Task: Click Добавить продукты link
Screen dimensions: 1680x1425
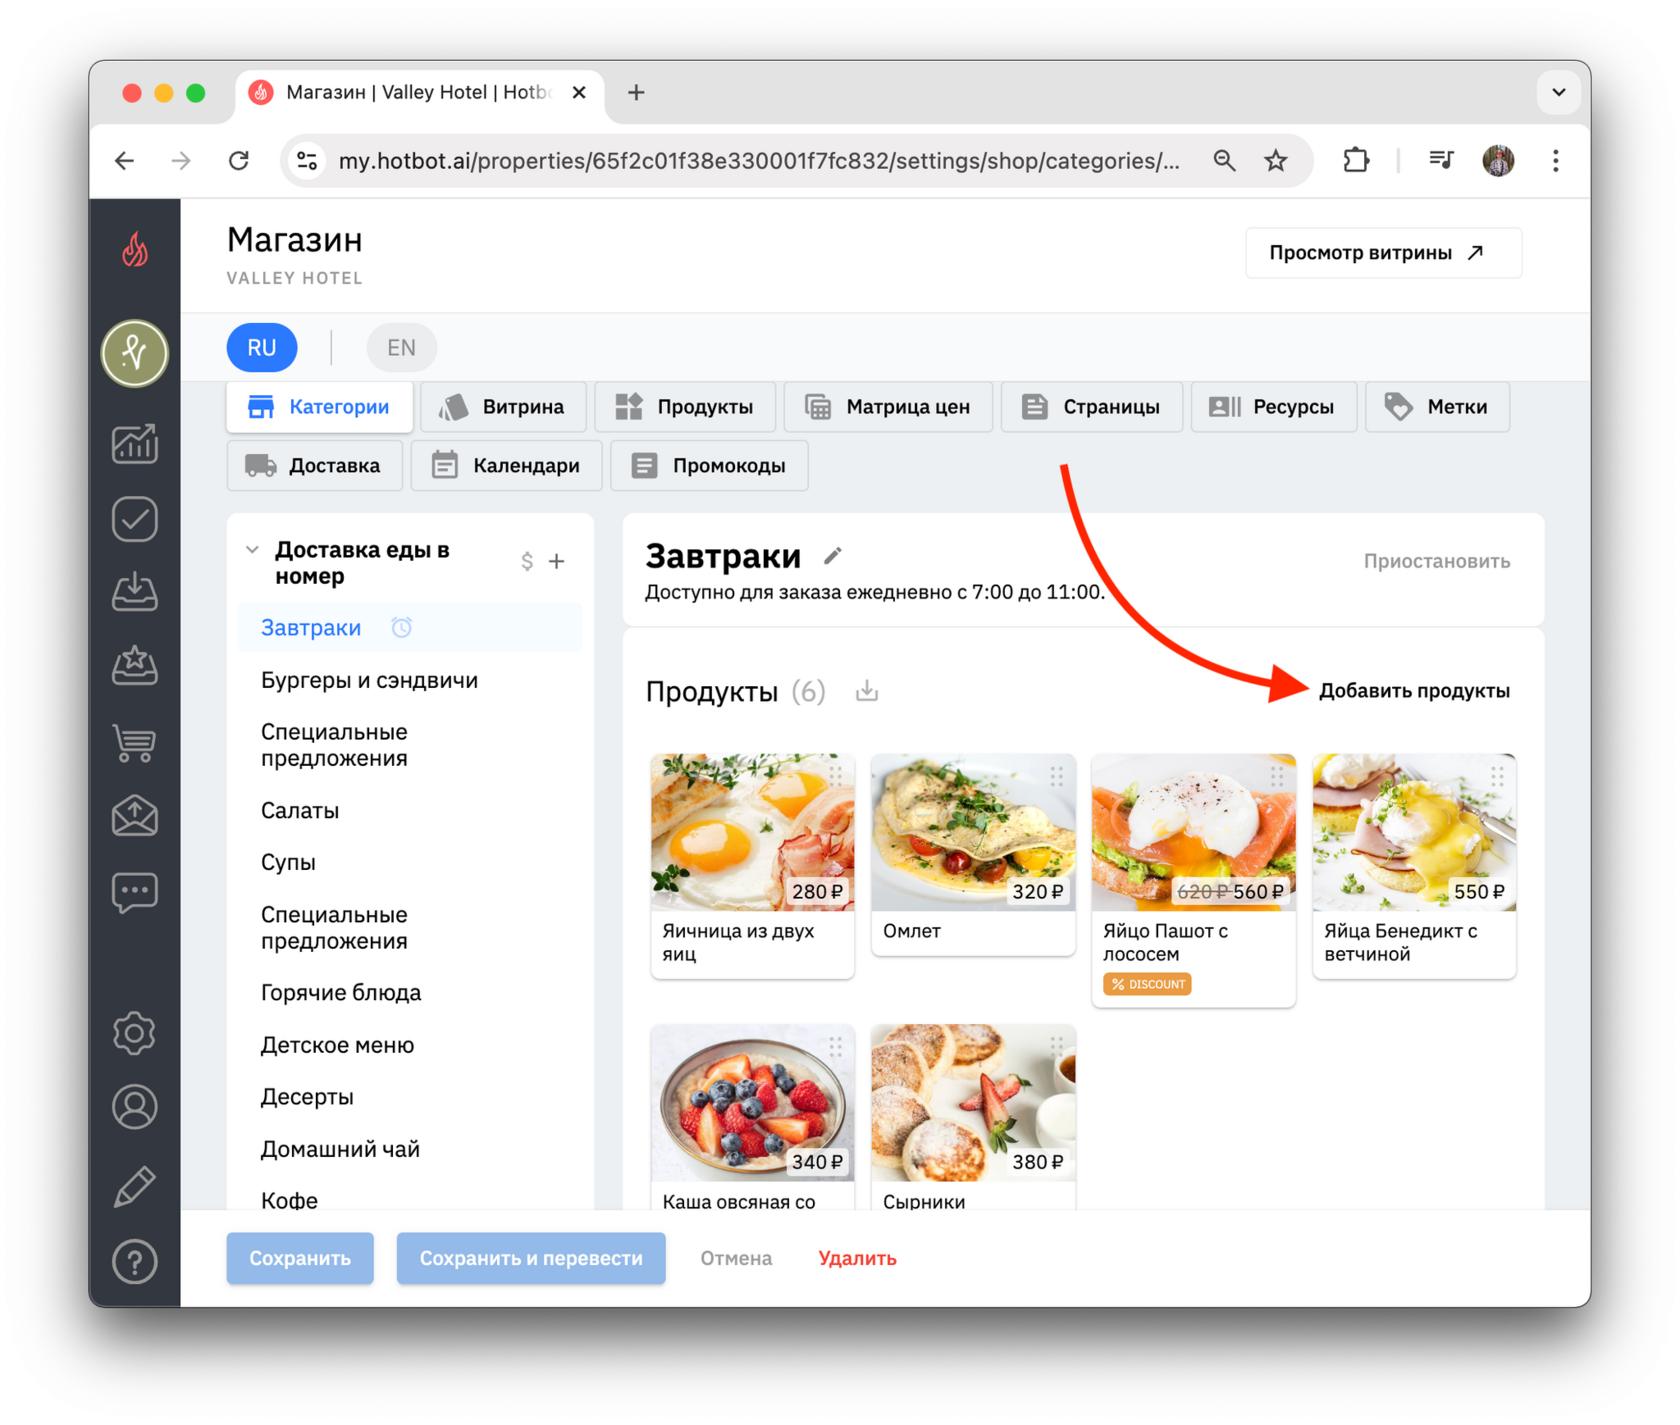Action: (1414, 691)
